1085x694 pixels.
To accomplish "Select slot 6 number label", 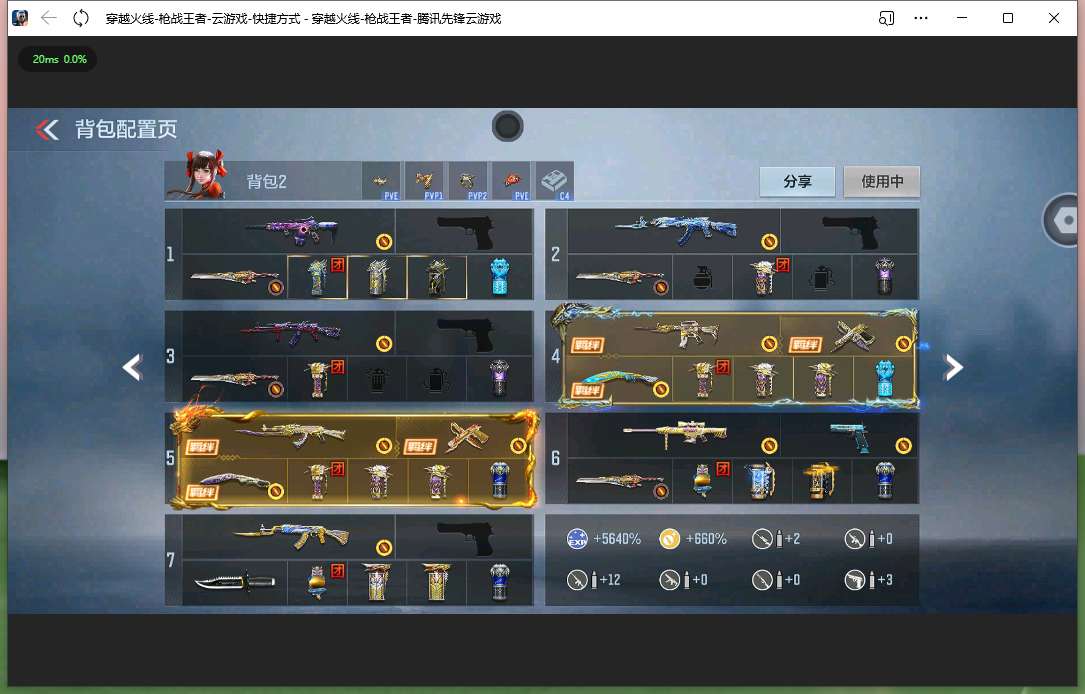I will point(555,458).
